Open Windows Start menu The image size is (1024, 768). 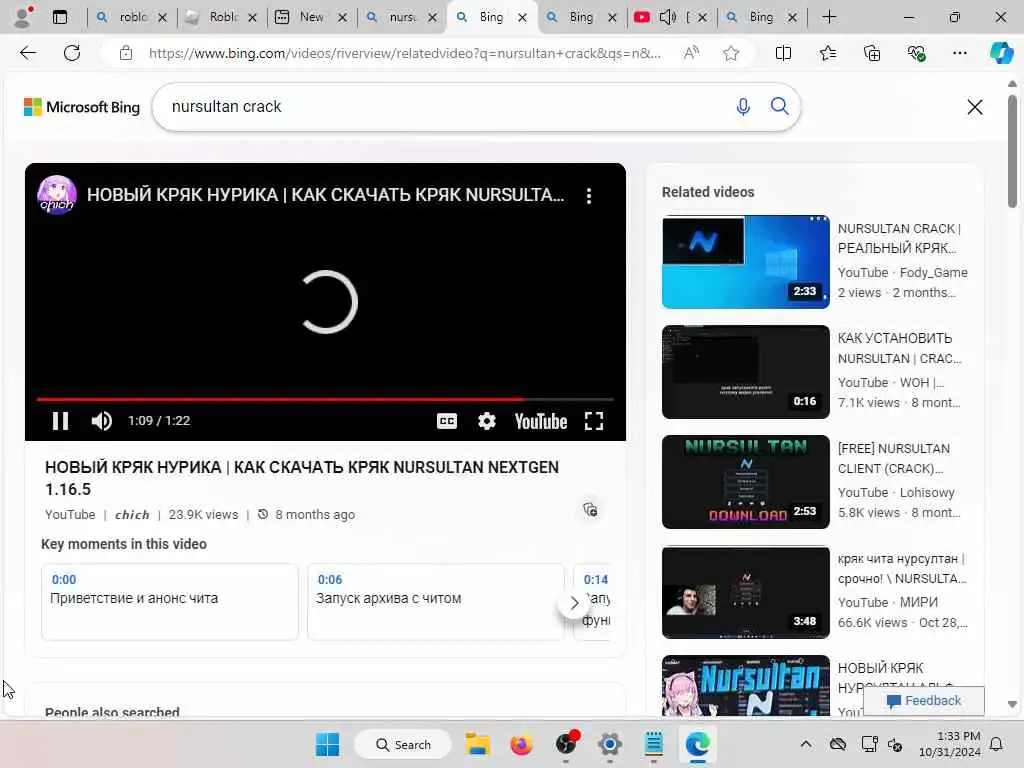click(x=327, y=744)
